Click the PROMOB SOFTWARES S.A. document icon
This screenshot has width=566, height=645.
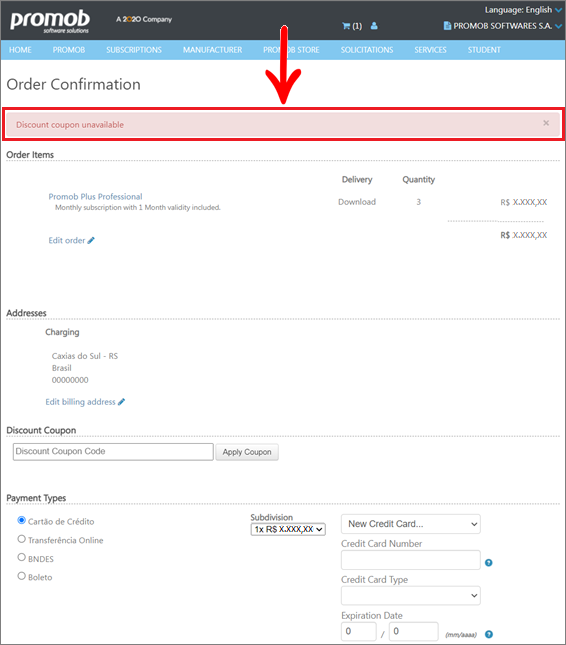point(447,26)
